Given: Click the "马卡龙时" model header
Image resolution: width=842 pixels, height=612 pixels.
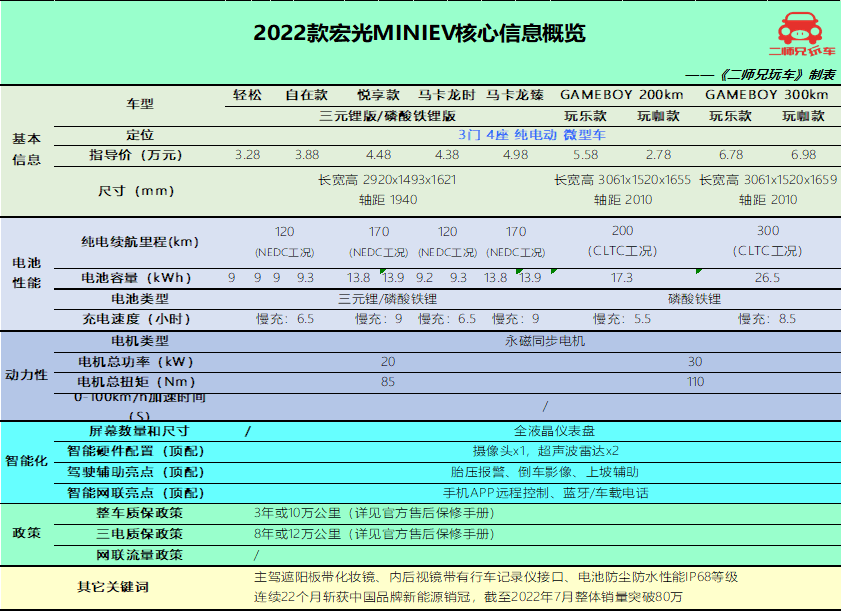Looking at the screenshot, I should (447, 95).
